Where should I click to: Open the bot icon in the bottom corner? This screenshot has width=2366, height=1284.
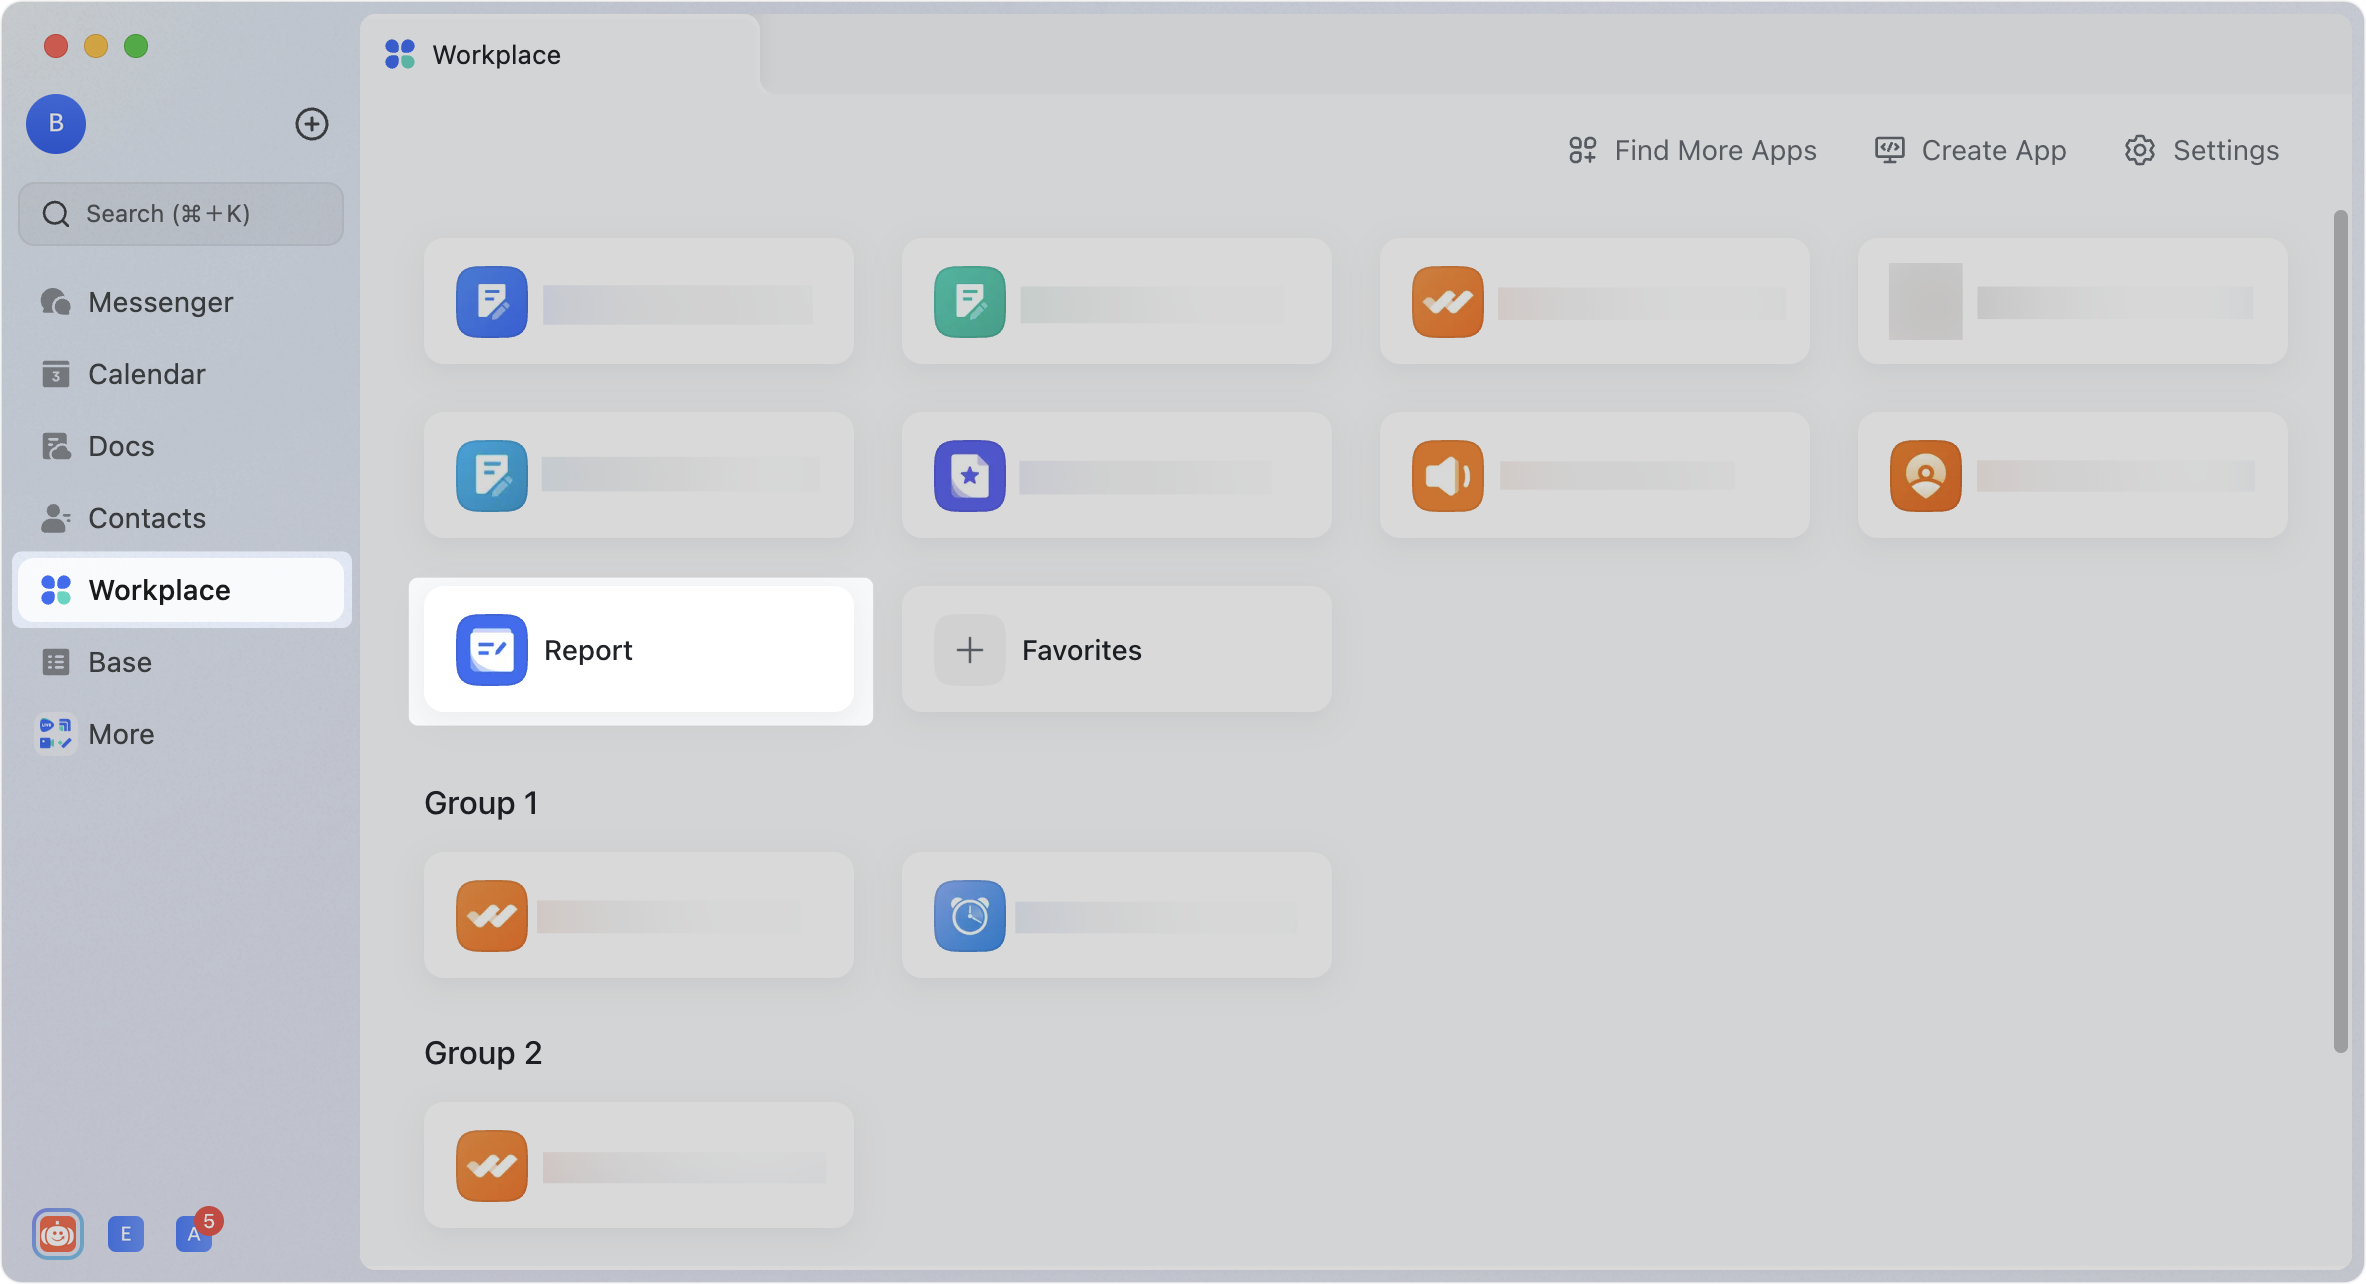(x=57, y=1234)
